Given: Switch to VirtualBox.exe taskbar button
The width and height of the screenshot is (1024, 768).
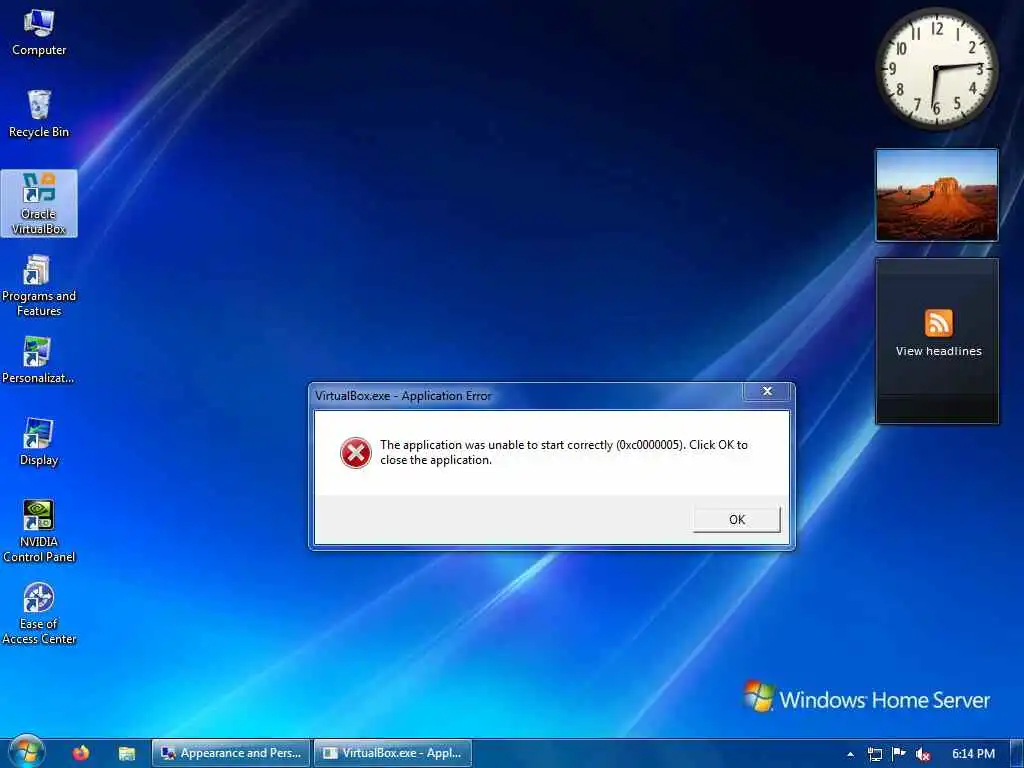Looking at the screenshot, I should [392, 753].
